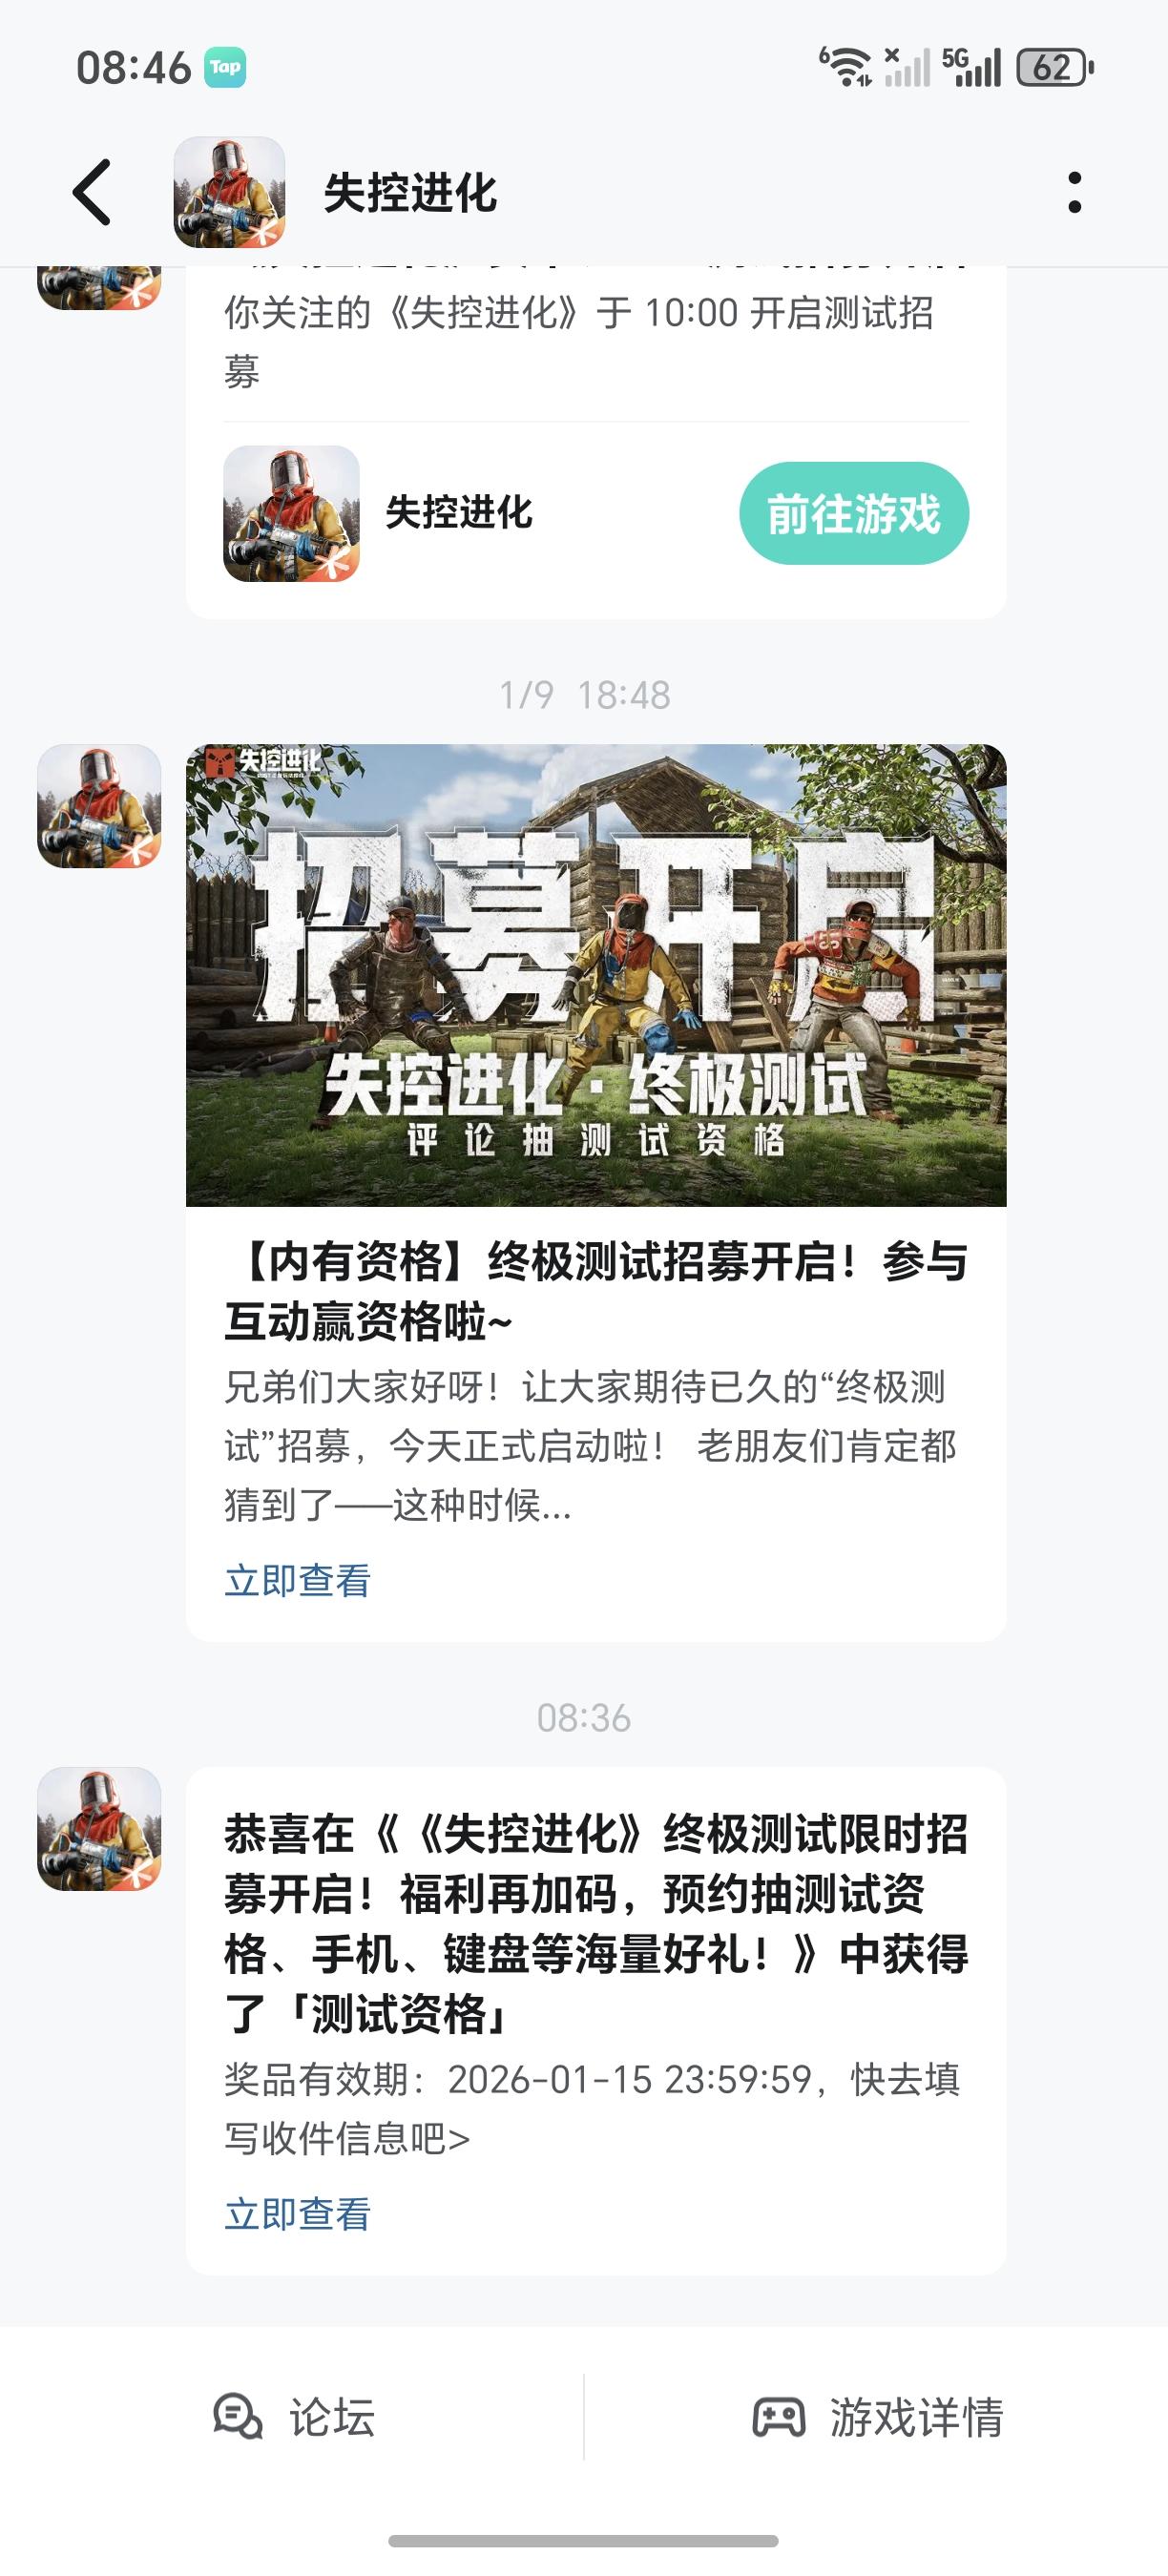Tap the 失控进化 game avatar in header

tap(229, 192)
